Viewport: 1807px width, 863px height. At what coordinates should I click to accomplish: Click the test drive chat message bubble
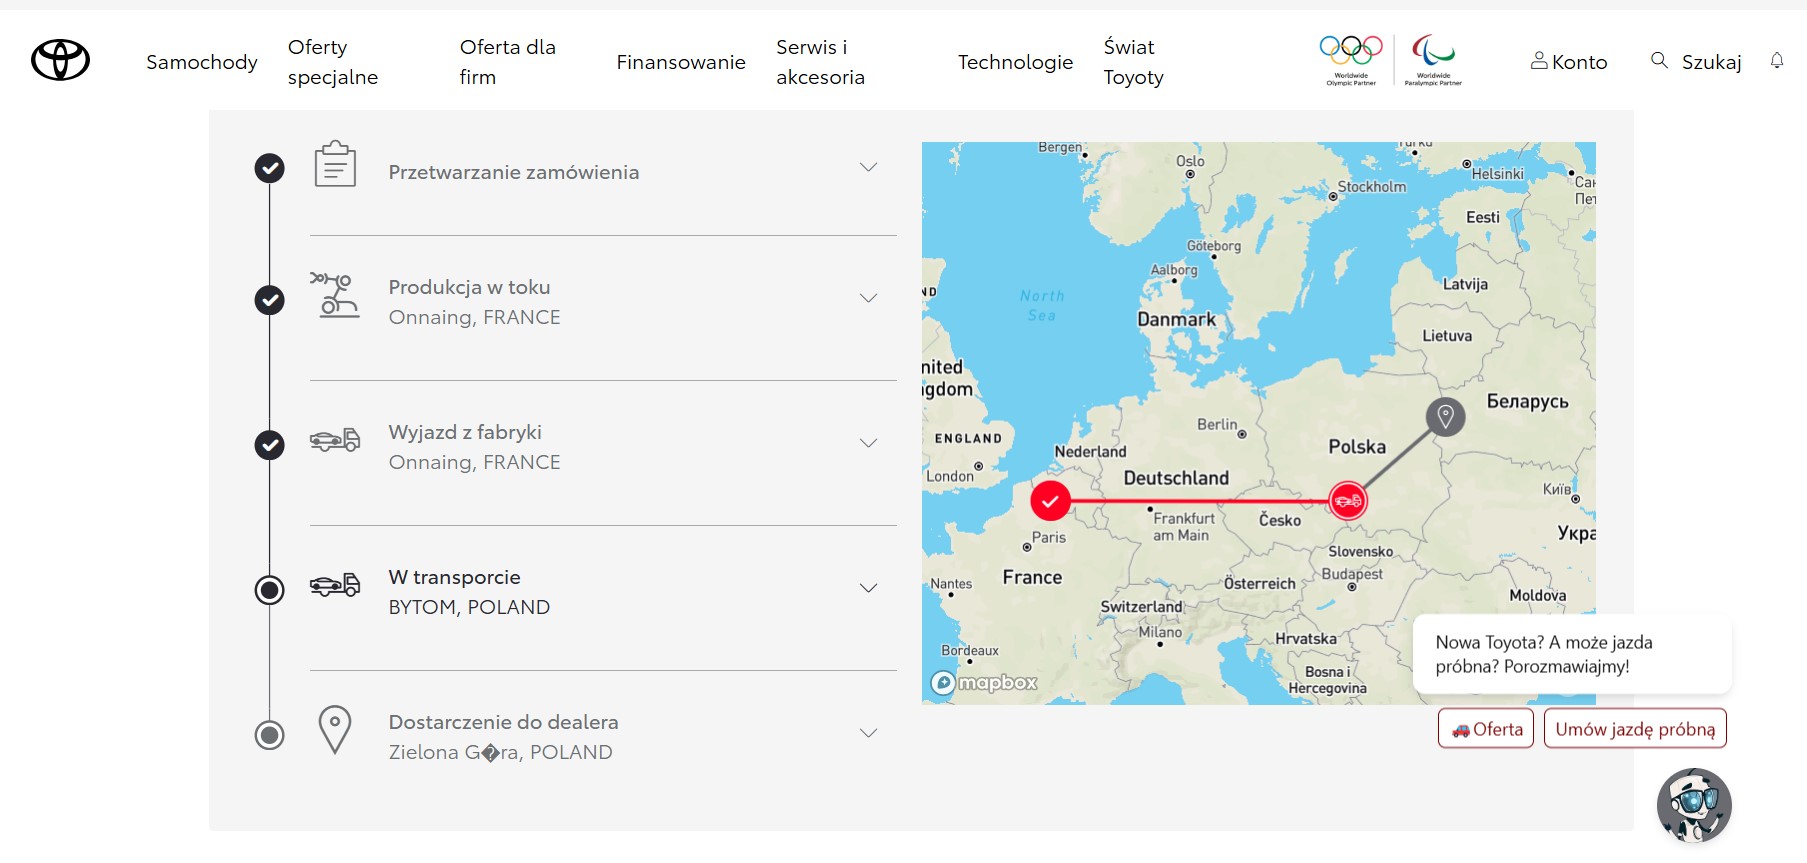pos(1572,654)
